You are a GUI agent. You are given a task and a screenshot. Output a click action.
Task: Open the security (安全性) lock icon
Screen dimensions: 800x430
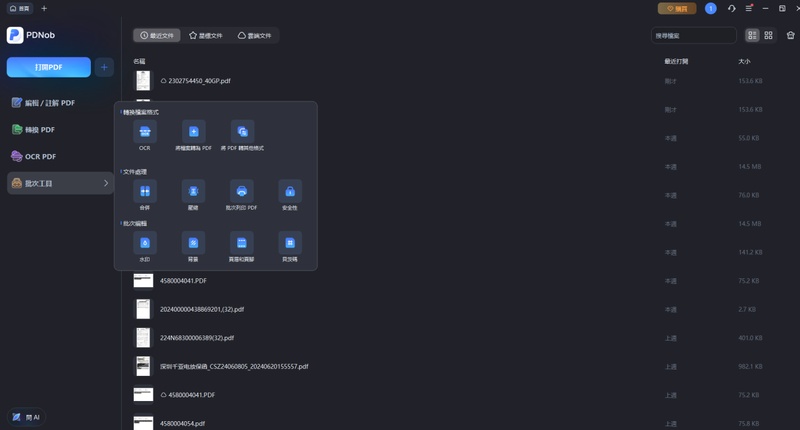pyautogui.click(x=290, y=191)
